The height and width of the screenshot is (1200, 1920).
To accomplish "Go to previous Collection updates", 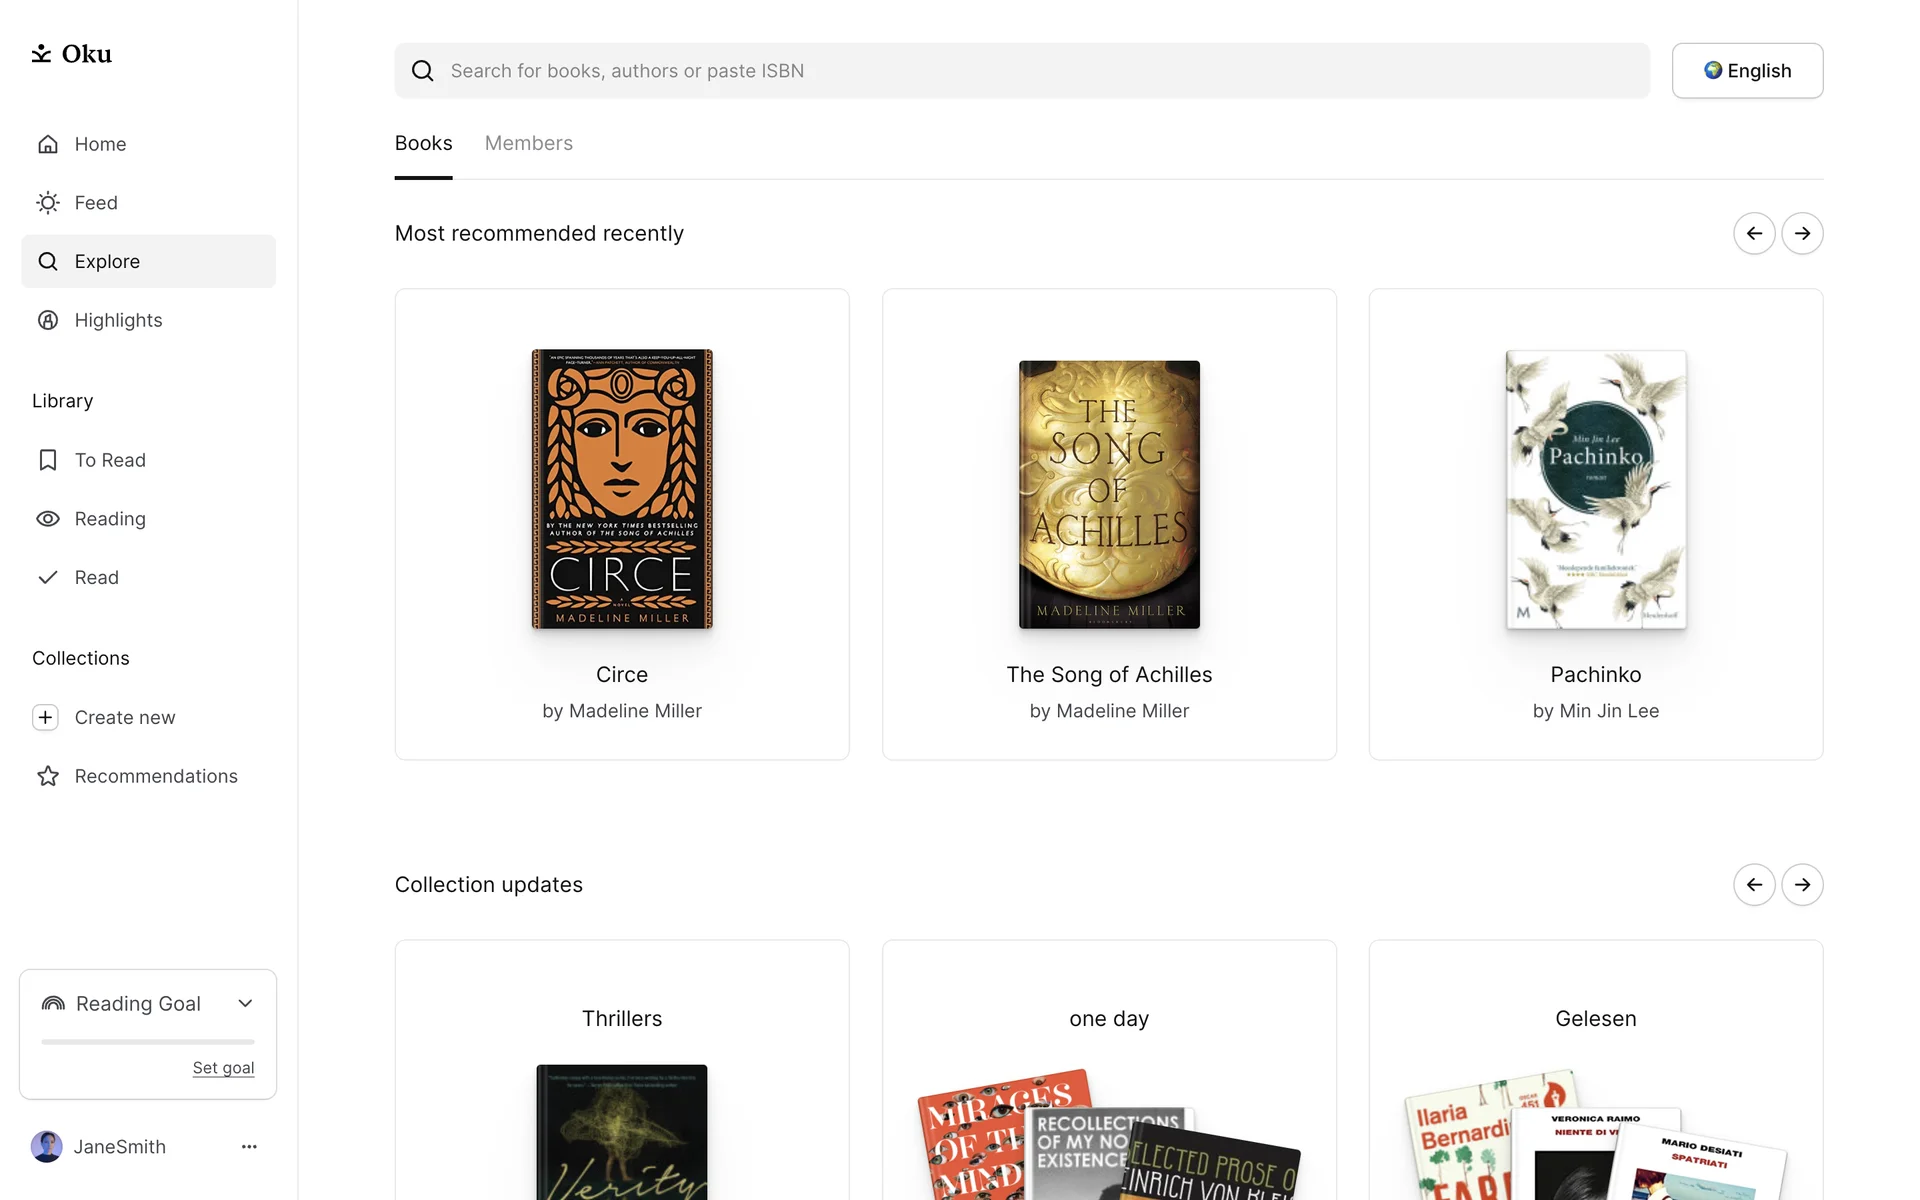I will pos(1754,885).
